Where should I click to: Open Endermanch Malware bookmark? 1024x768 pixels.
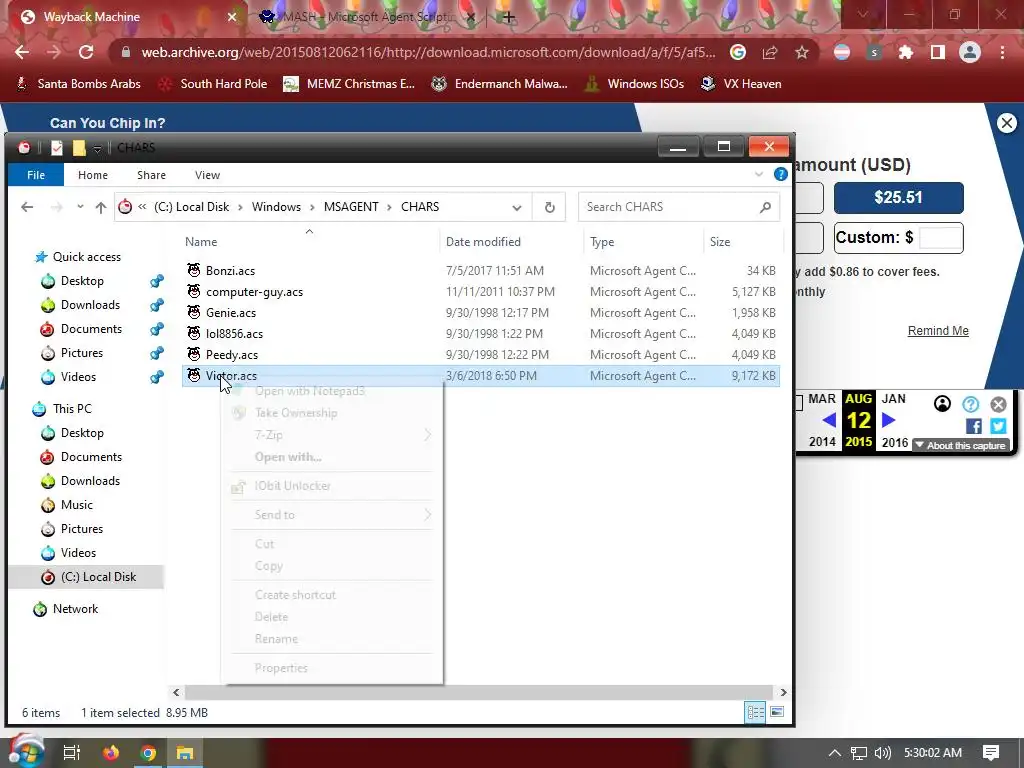point(500,84)
